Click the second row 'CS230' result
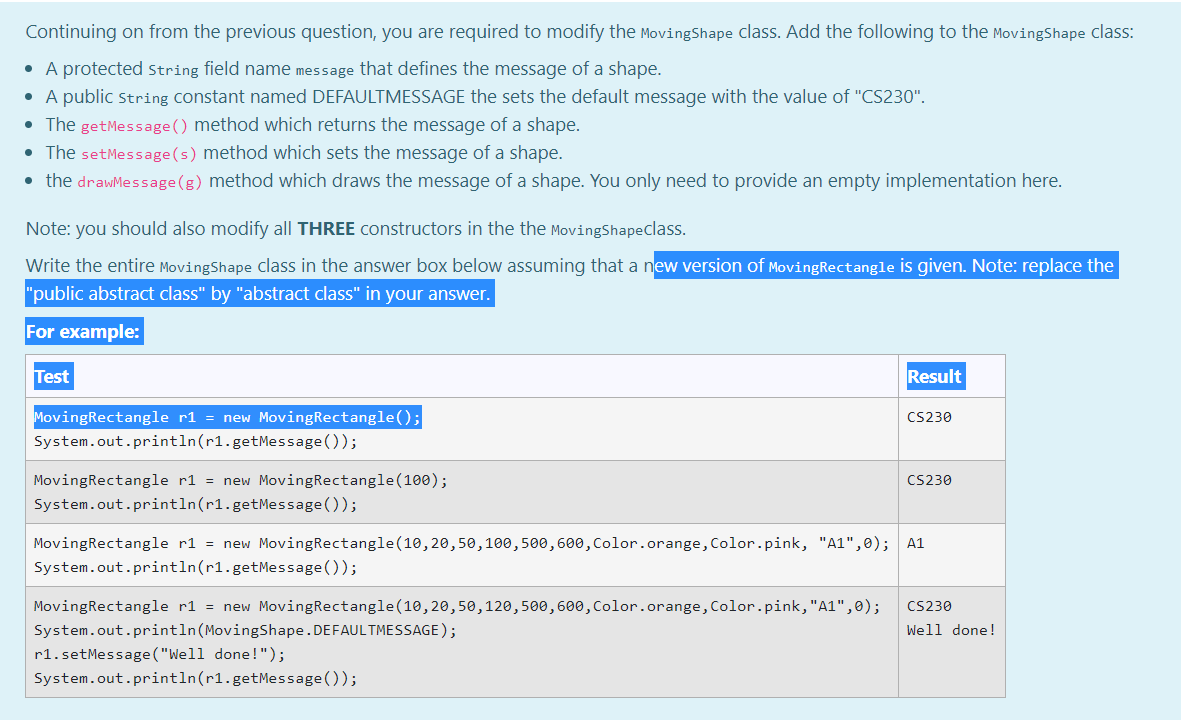Screen dimensions: 1181x720 click(x=929, y=480)
